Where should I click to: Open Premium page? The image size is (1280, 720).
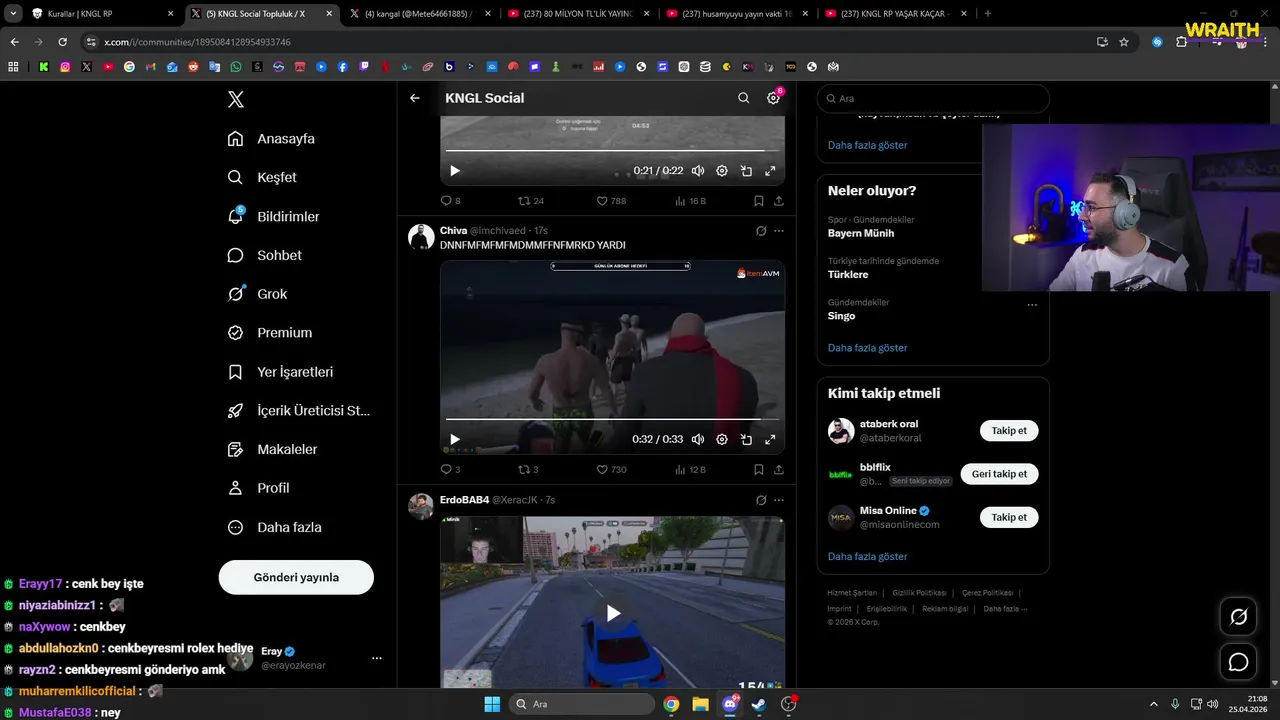pyautogui.click(x=269, y=333)
